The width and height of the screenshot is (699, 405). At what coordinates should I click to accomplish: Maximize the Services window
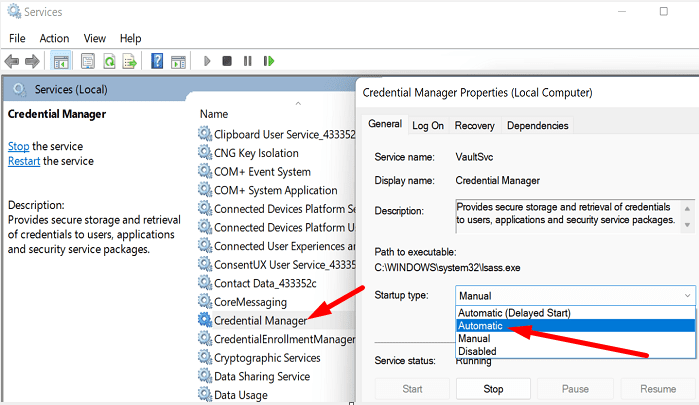pyautogui.click(x=664, y=12)
